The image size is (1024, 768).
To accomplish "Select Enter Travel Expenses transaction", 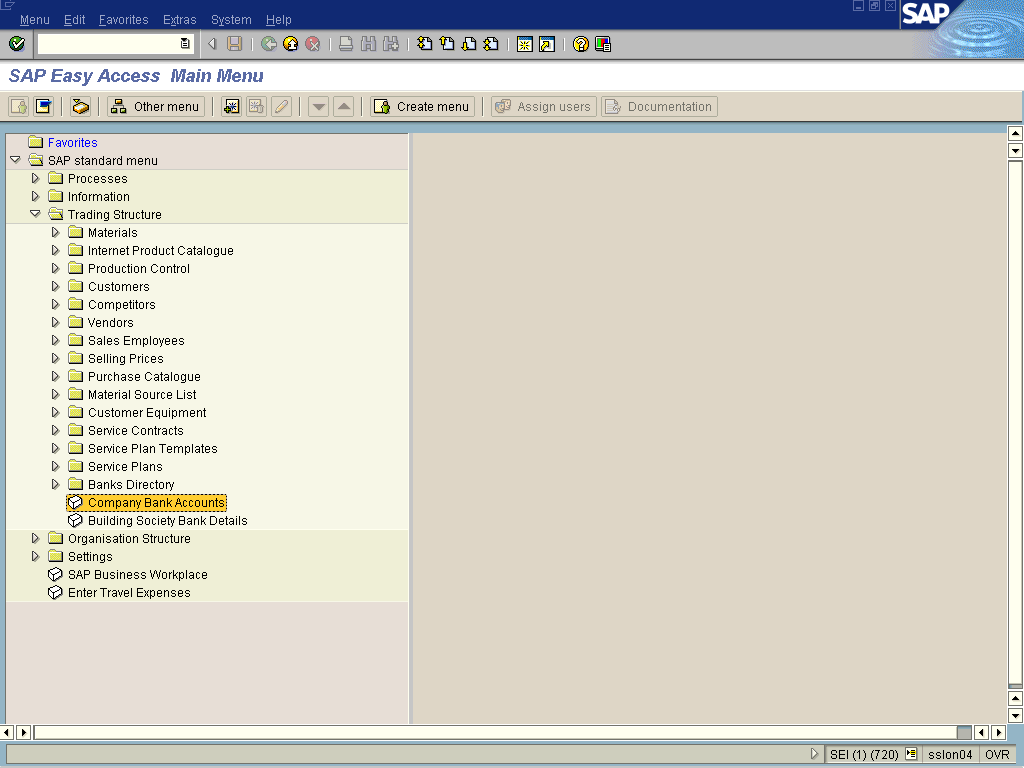I will click(129, 592).
